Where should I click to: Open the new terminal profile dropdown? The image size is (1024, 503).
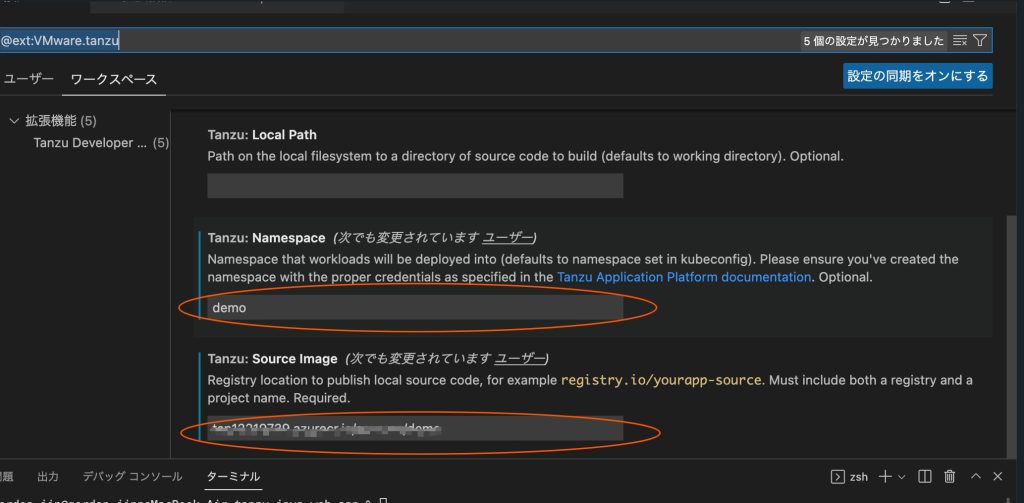coord(902,477)
